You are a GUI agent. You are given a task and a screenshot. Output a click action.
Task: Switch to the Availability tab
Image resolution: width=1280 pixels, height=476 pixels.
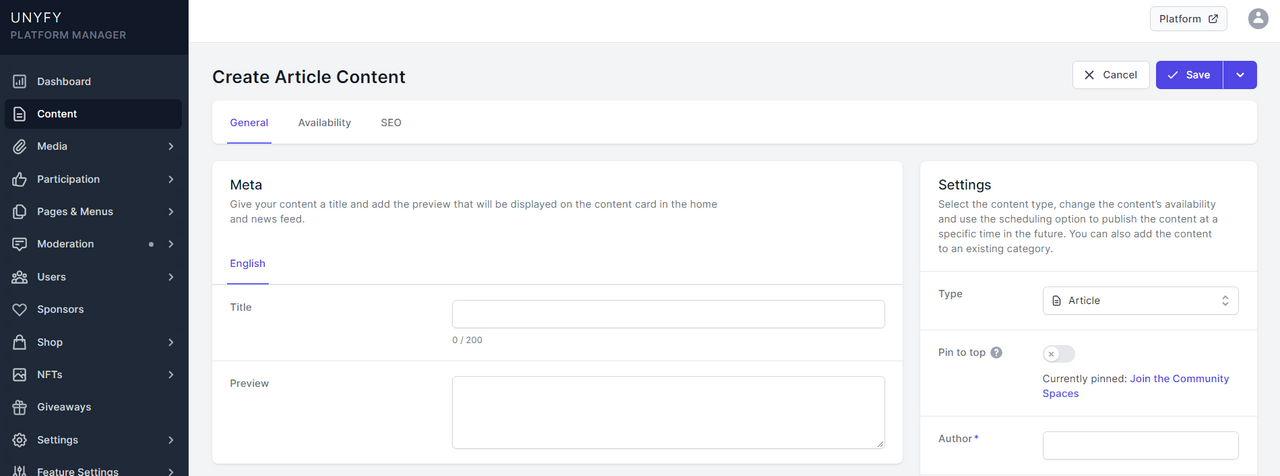point(324,123)
